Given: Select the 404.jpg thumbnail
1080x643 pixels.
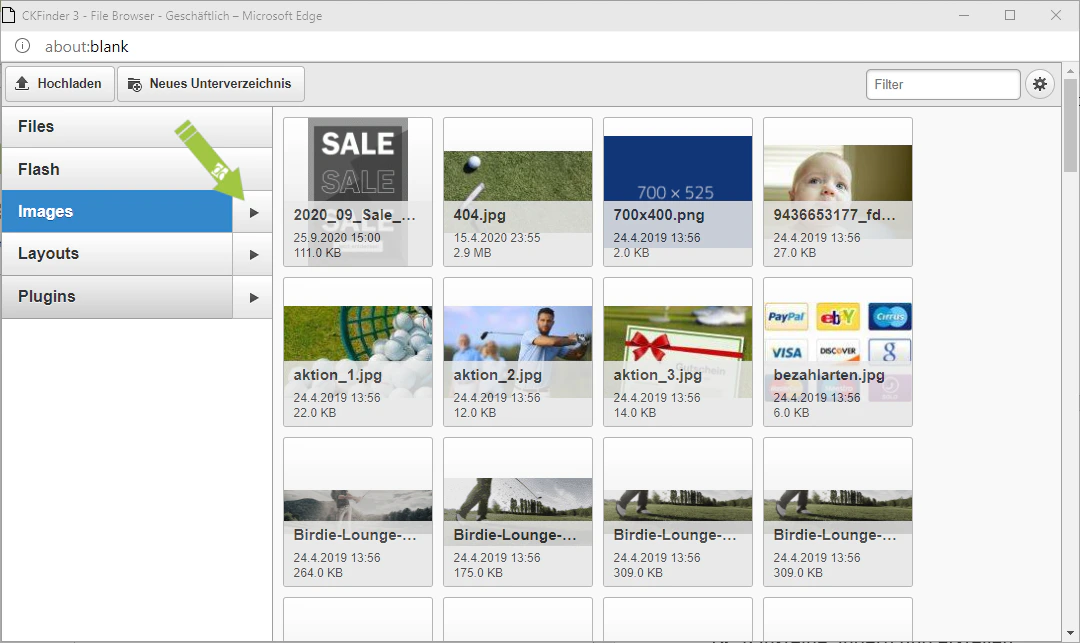Looking at the screenshot, I should 518,192.
